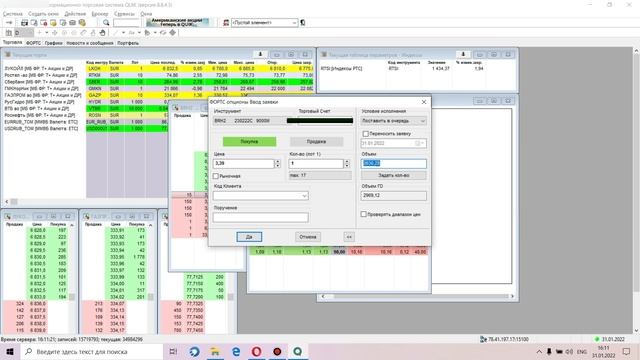Click the icon right of the Пустой элемент dropdown
Viewport: 640px width, 360px height.
303,23
